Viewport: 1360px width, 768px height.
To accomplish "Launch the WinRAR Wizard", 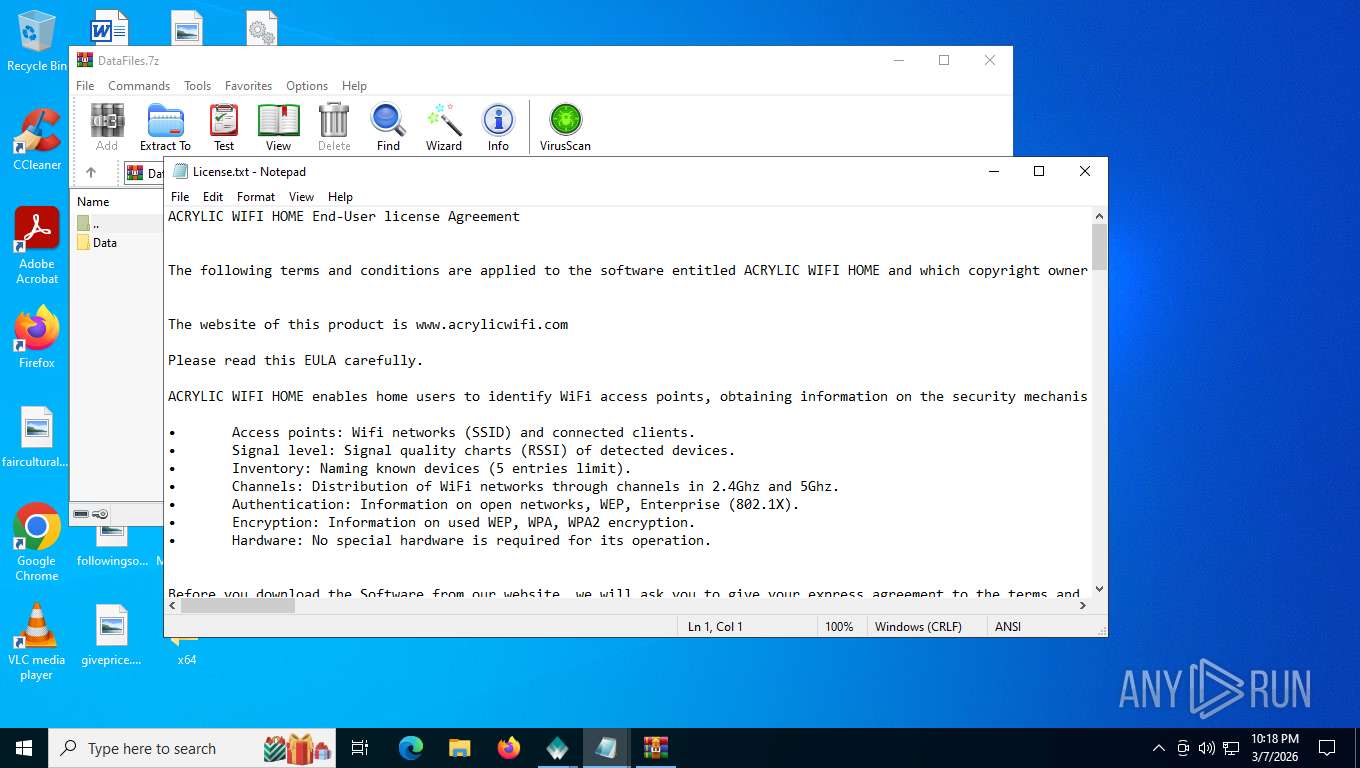I will [444, 127].
